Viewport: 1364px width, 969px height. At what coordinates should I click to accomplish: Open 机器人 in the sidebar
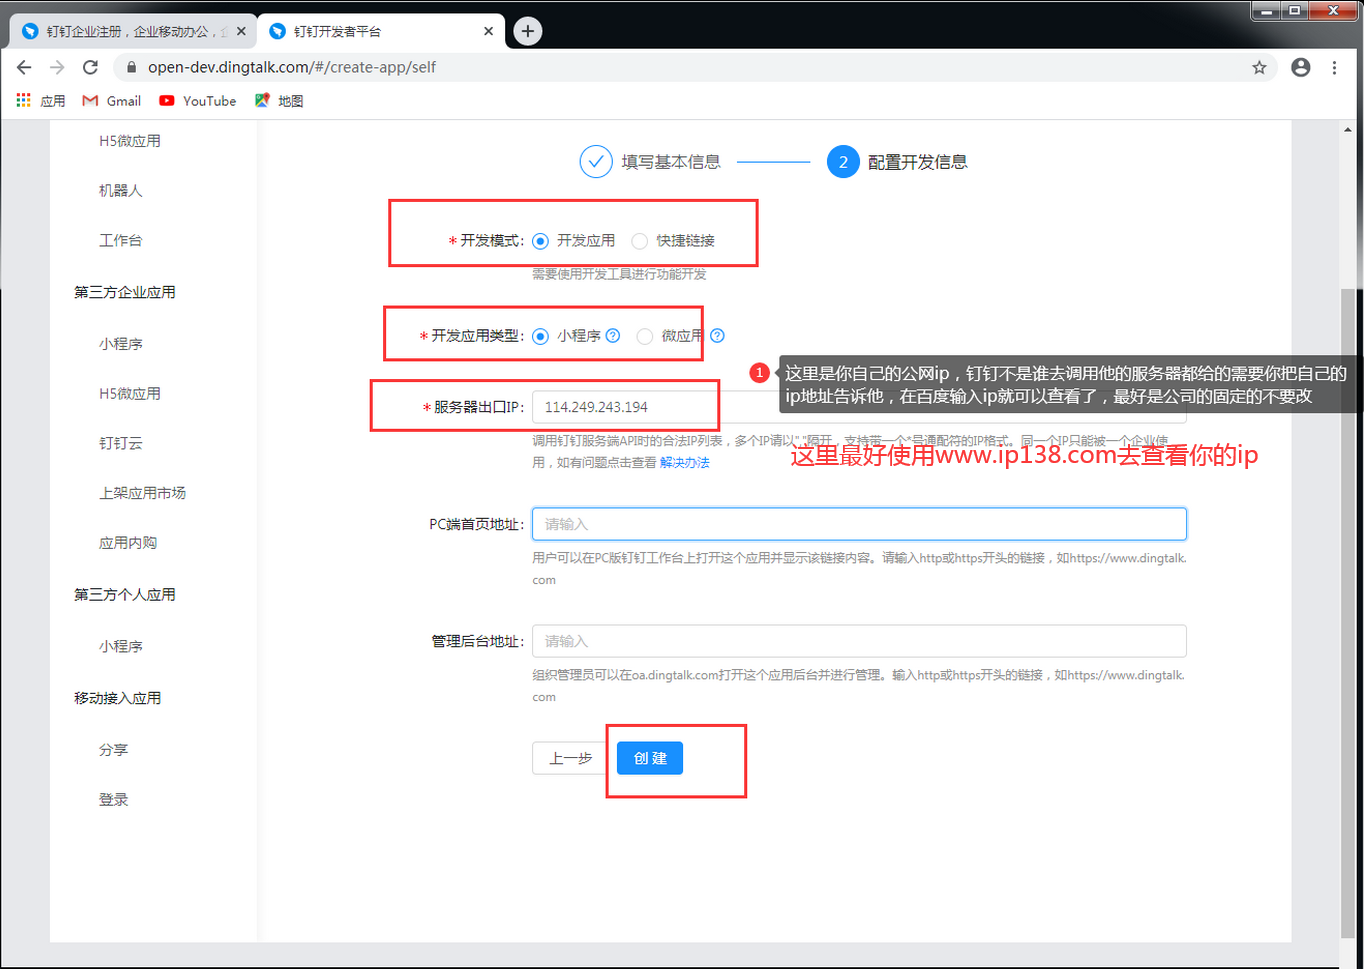pos(121,191)
